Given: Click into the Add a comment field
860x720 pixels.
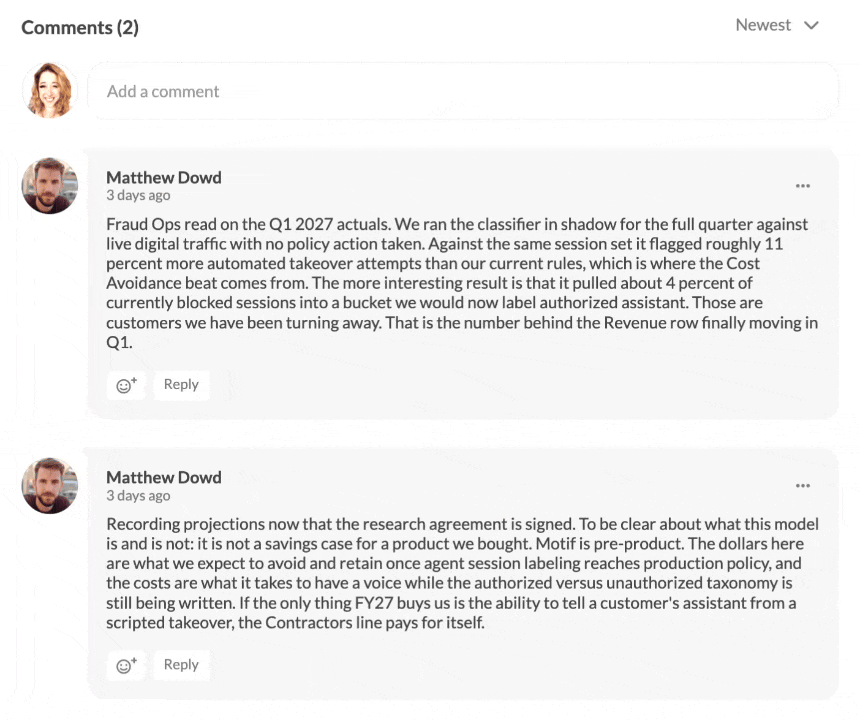Looking at the screenshot, I should tap(462, 91).
